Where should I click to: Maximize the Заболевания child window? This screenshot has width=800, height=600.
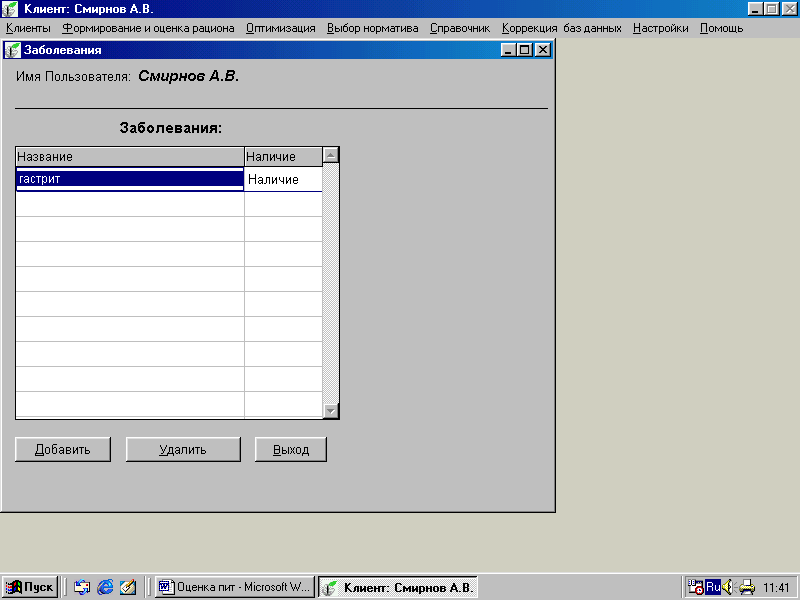pos(524,50)
